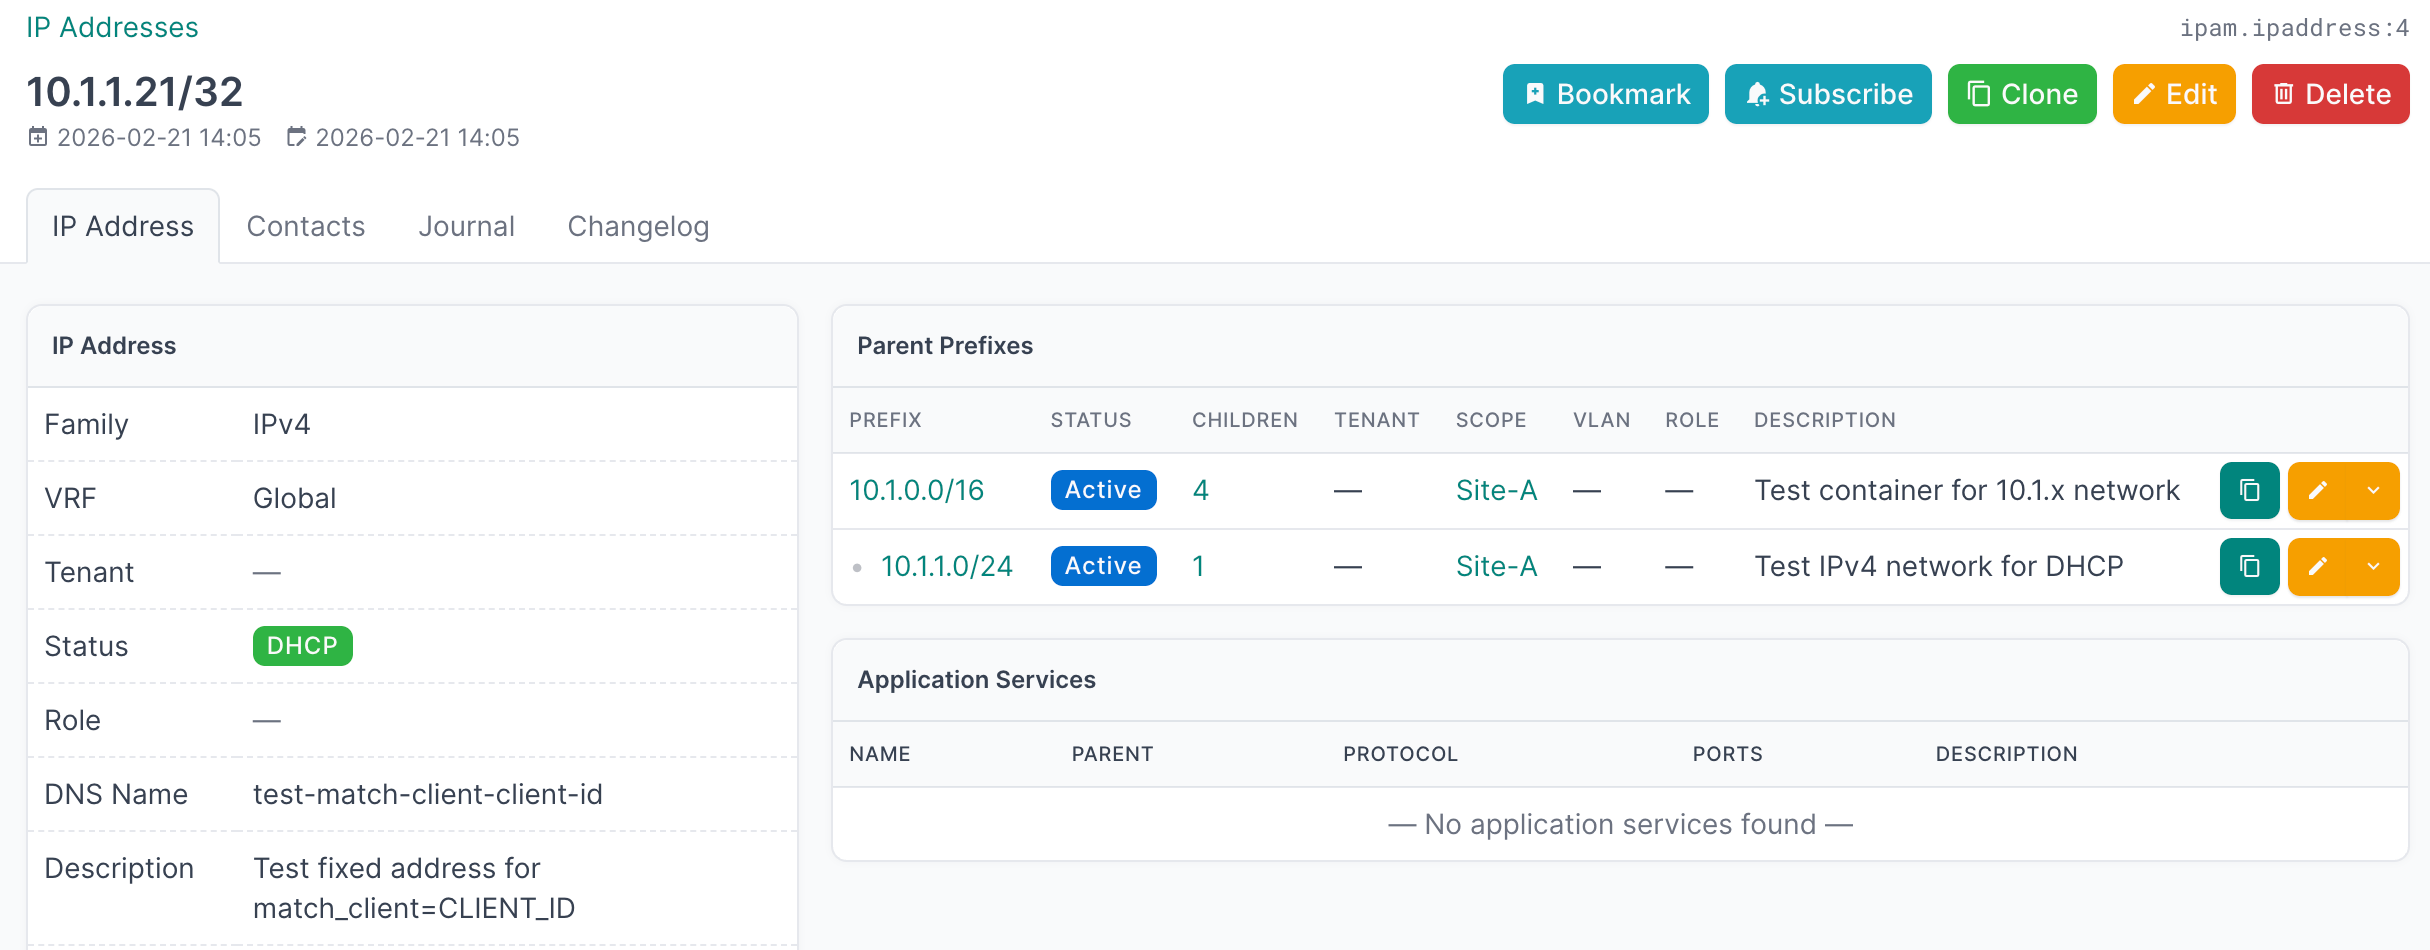Viewport: 2430px width, 950px height.
Task: Click the Bookmark button
Action: [1605, 94]
